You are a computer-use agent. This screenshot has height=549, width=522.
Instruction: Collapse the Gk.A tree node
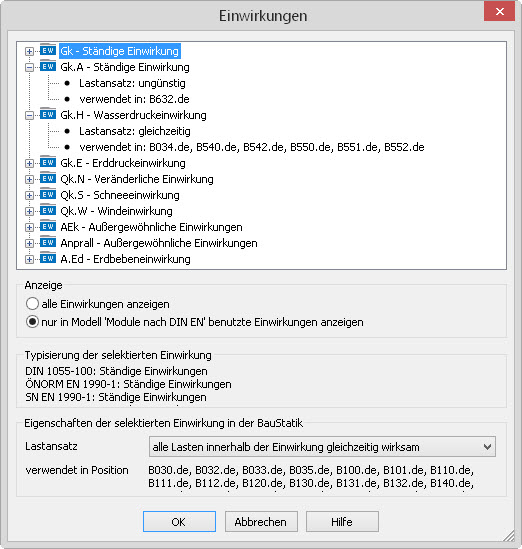tap(29, 67)
